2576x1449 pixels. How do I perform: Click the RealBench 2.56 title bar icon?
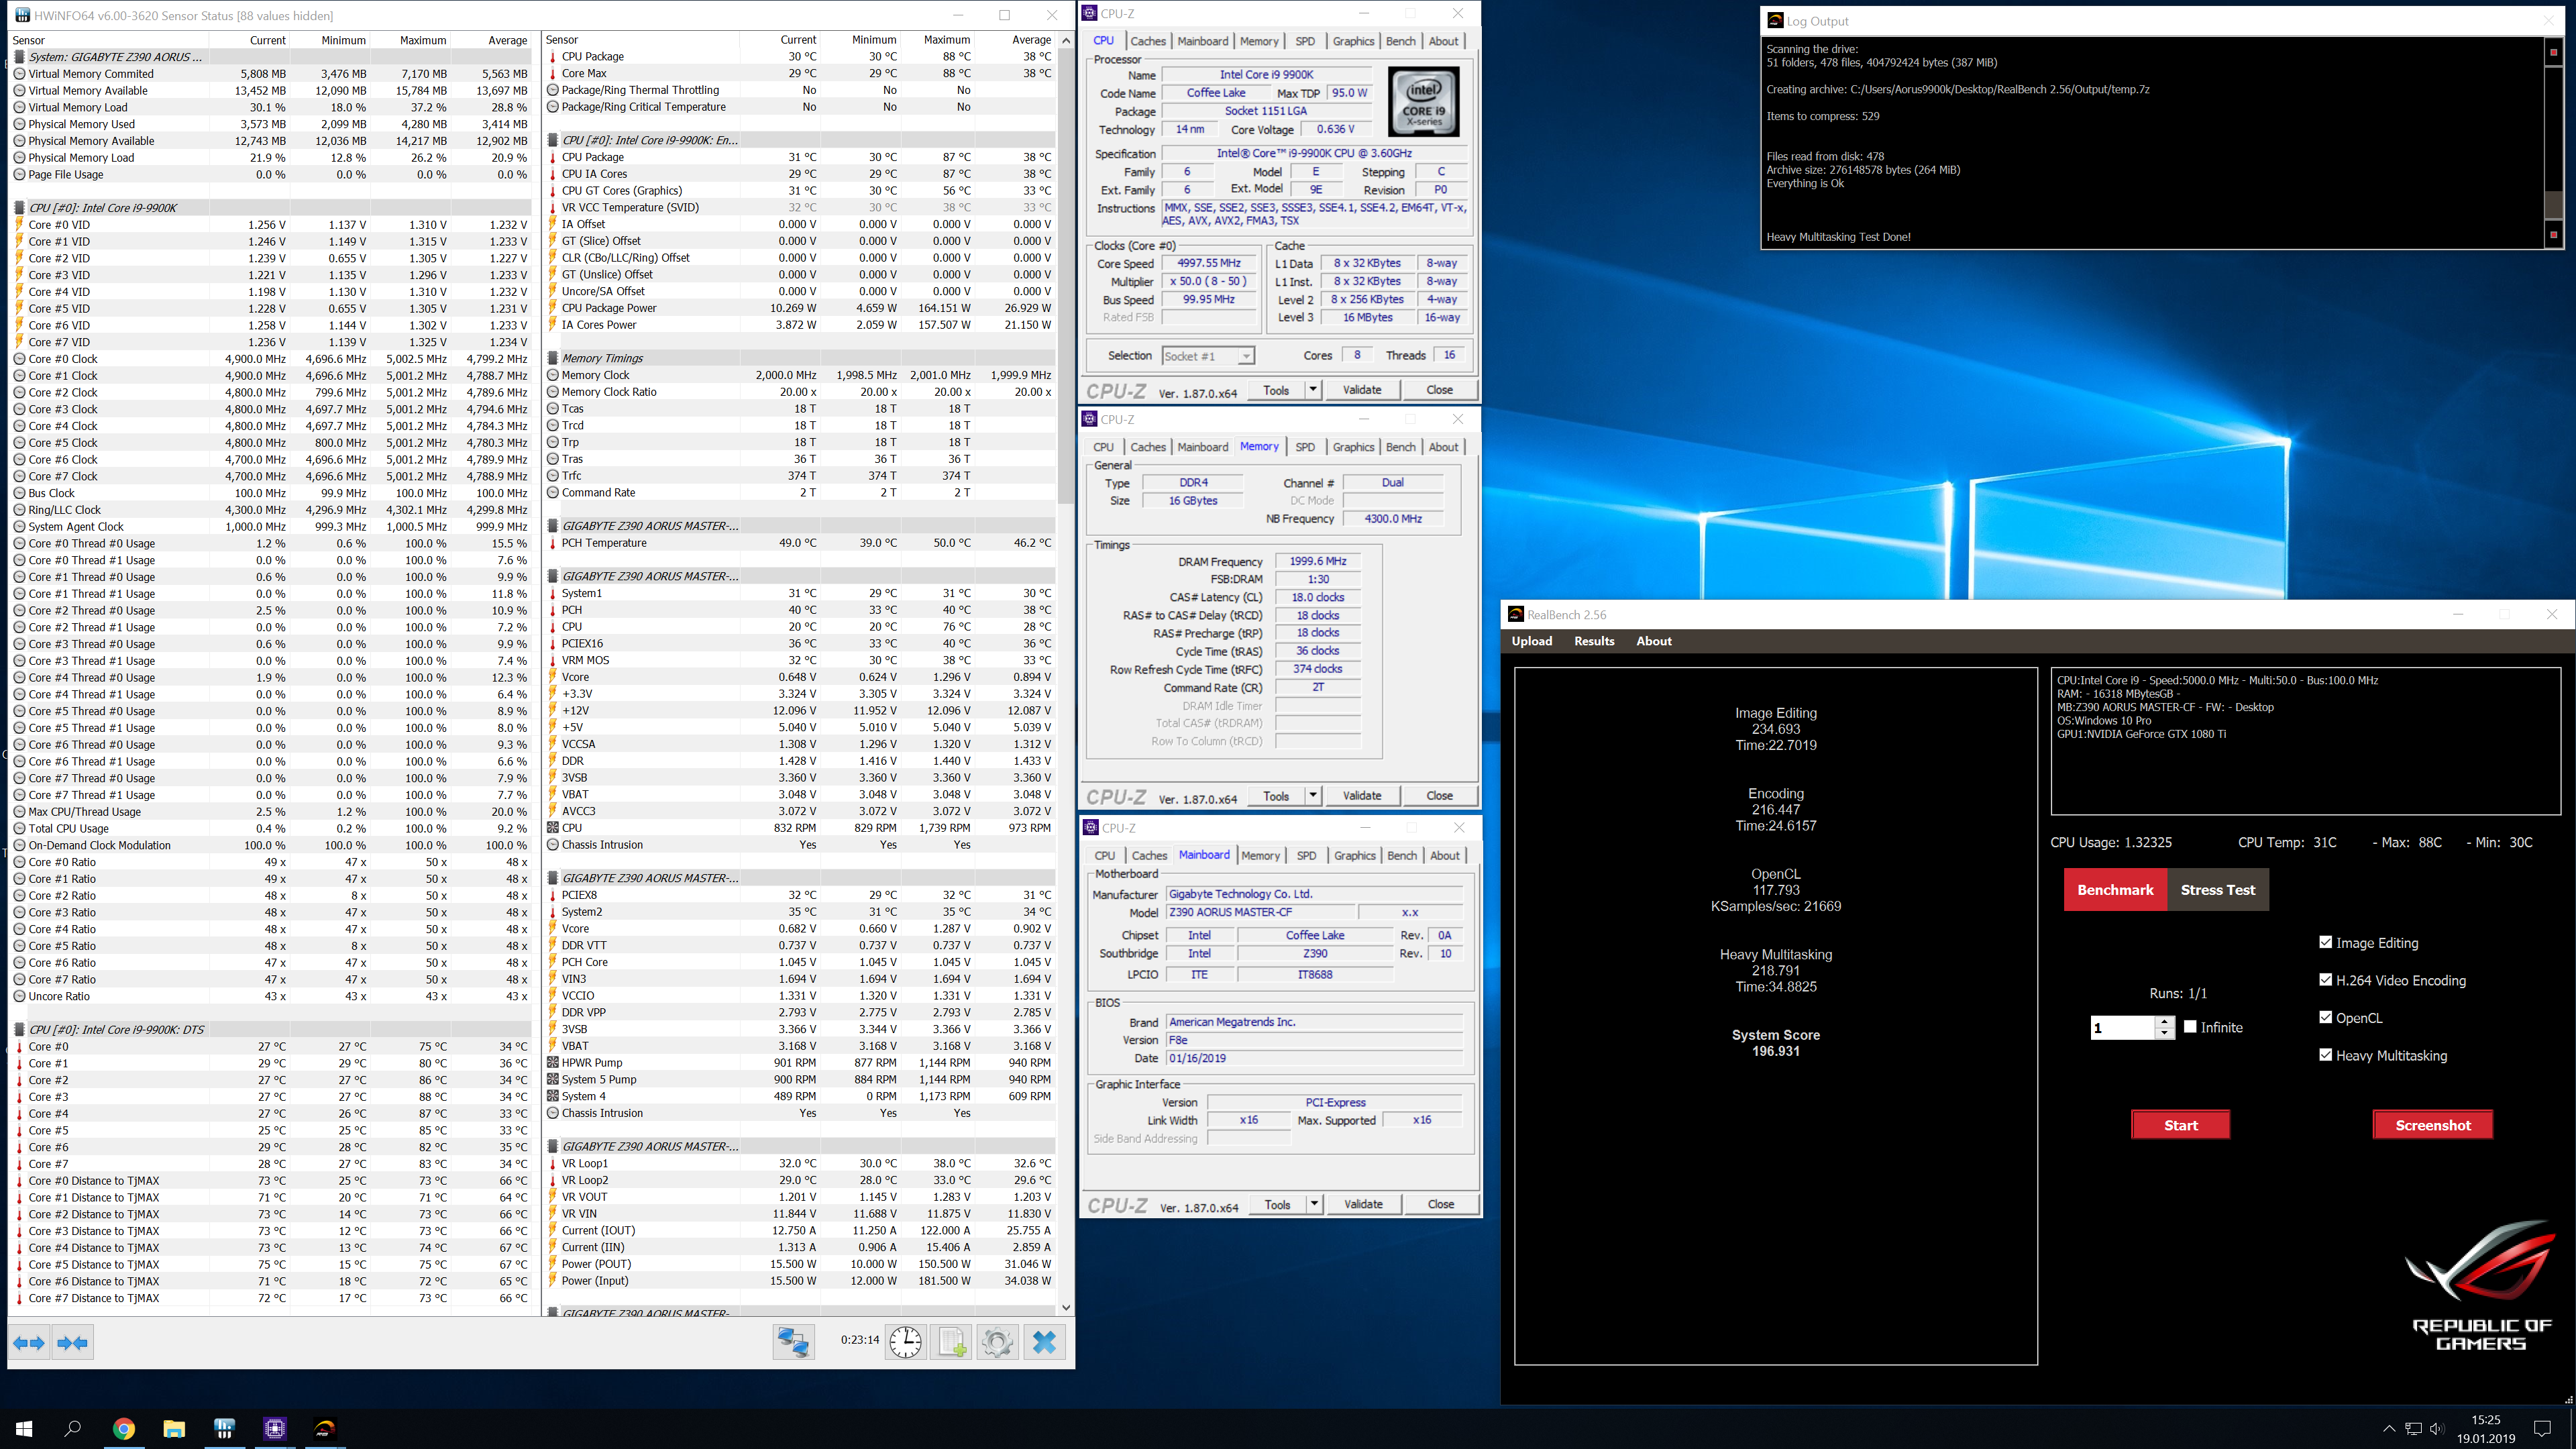(1516, 614)
